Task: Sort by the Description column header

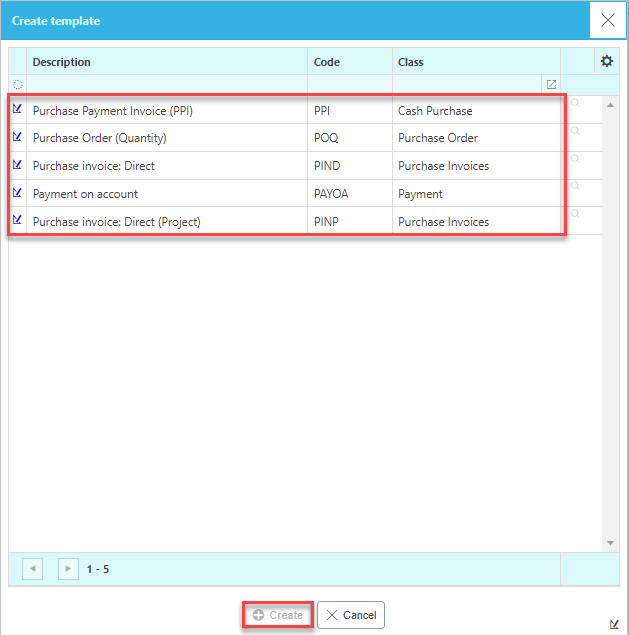Action: pyautogui.click(x=62, y=62)
